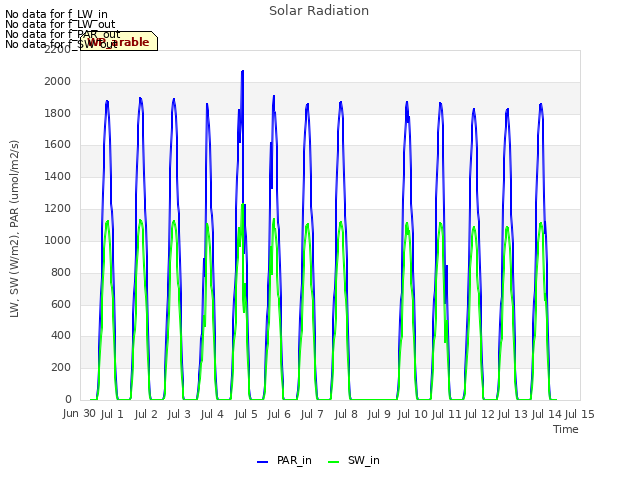Click the Jul 7 x-axis label
640x480 pixels.
click(x=312, y=415)
